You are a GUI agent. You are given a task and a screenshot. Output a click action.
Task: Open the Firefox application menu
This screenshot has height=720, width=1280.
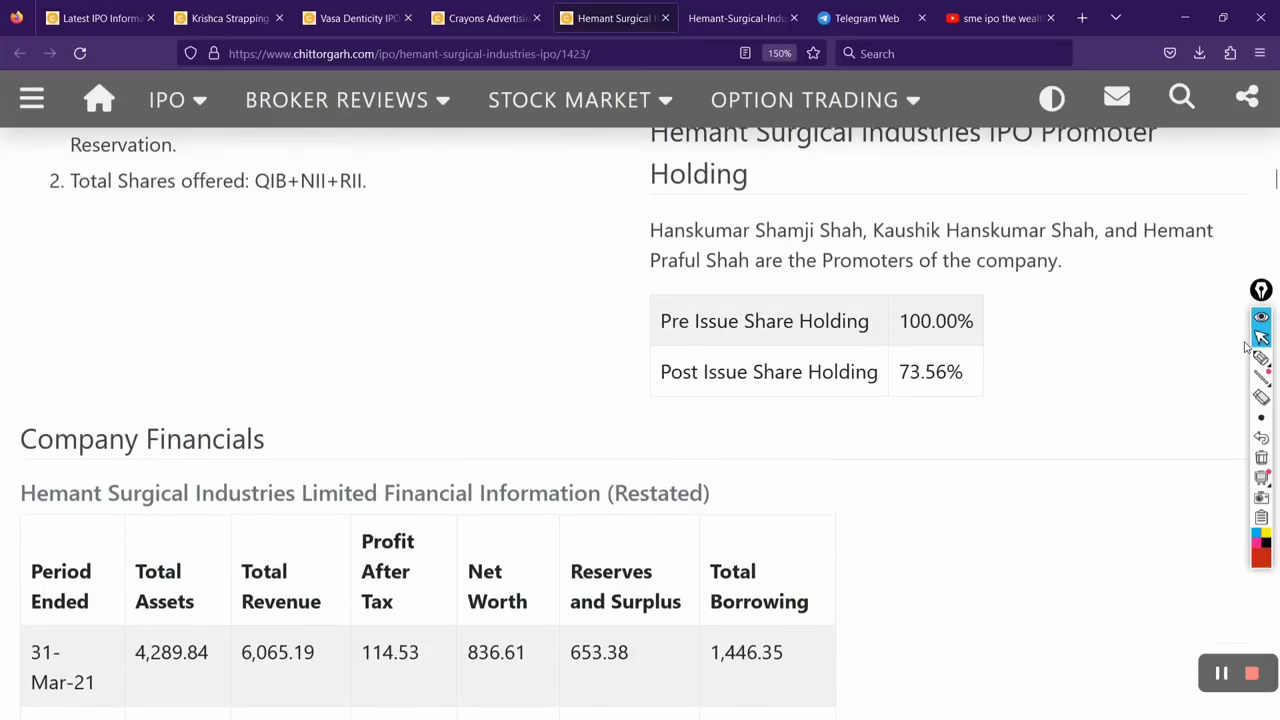point(1260,53)
